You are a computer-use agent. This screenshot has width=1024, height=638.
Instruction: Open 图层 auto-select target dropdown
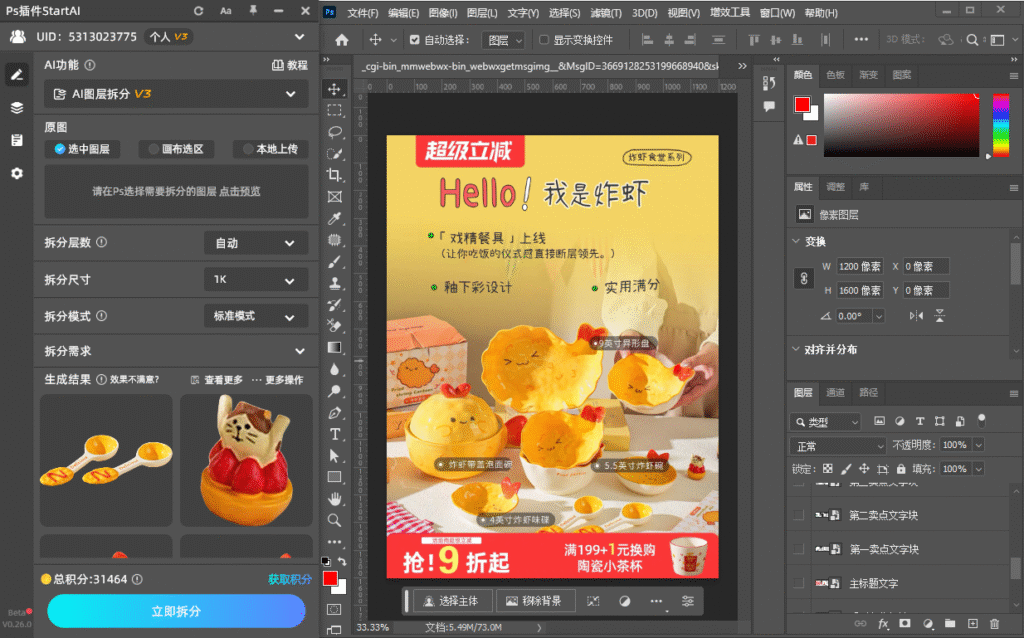coord(503,40)
